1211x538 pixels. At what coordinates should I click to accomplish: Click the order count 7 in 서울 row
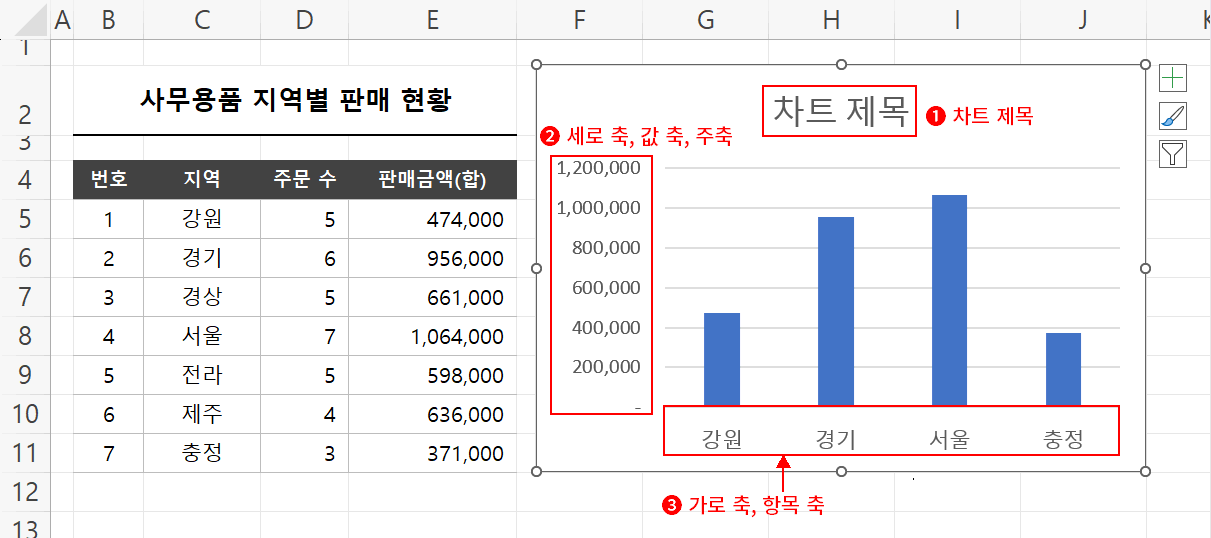[x=305, y=336]
